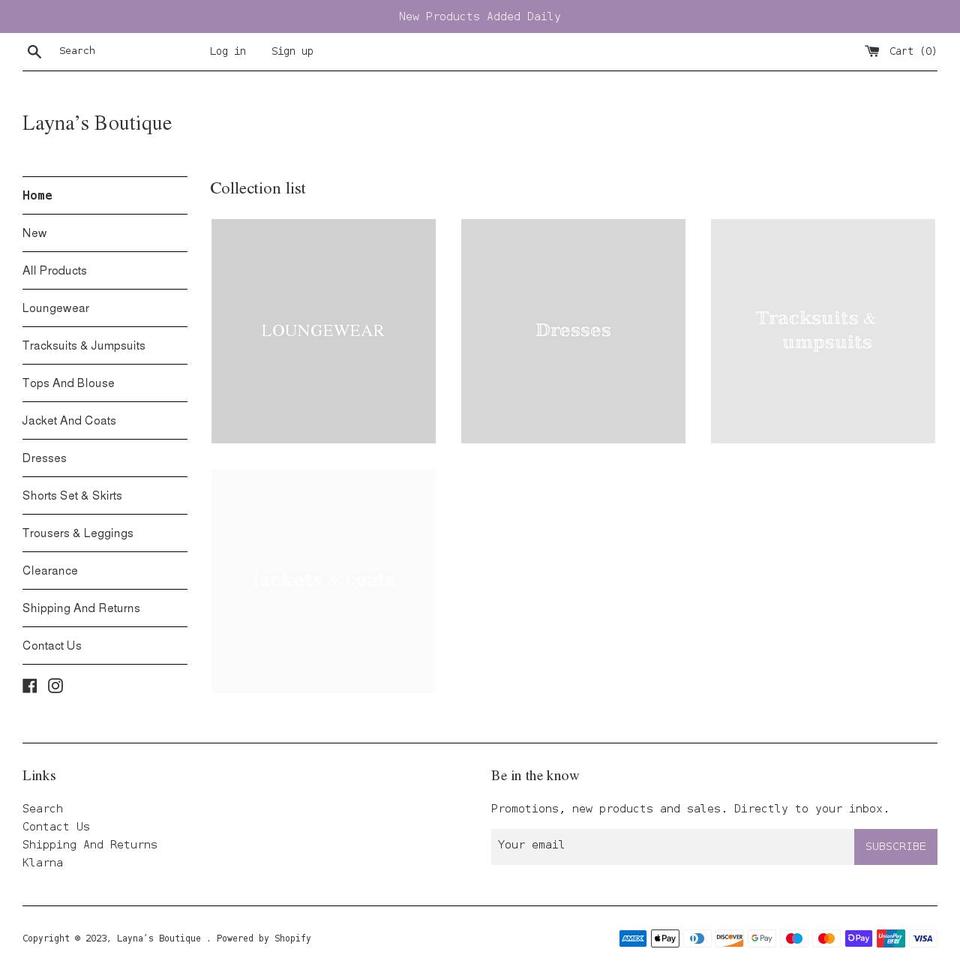The width and height of the screenshot is (960, 970).
Task: Select Home in the sidebar navigation
Action: pyautogui.click(x=36, y=195)
